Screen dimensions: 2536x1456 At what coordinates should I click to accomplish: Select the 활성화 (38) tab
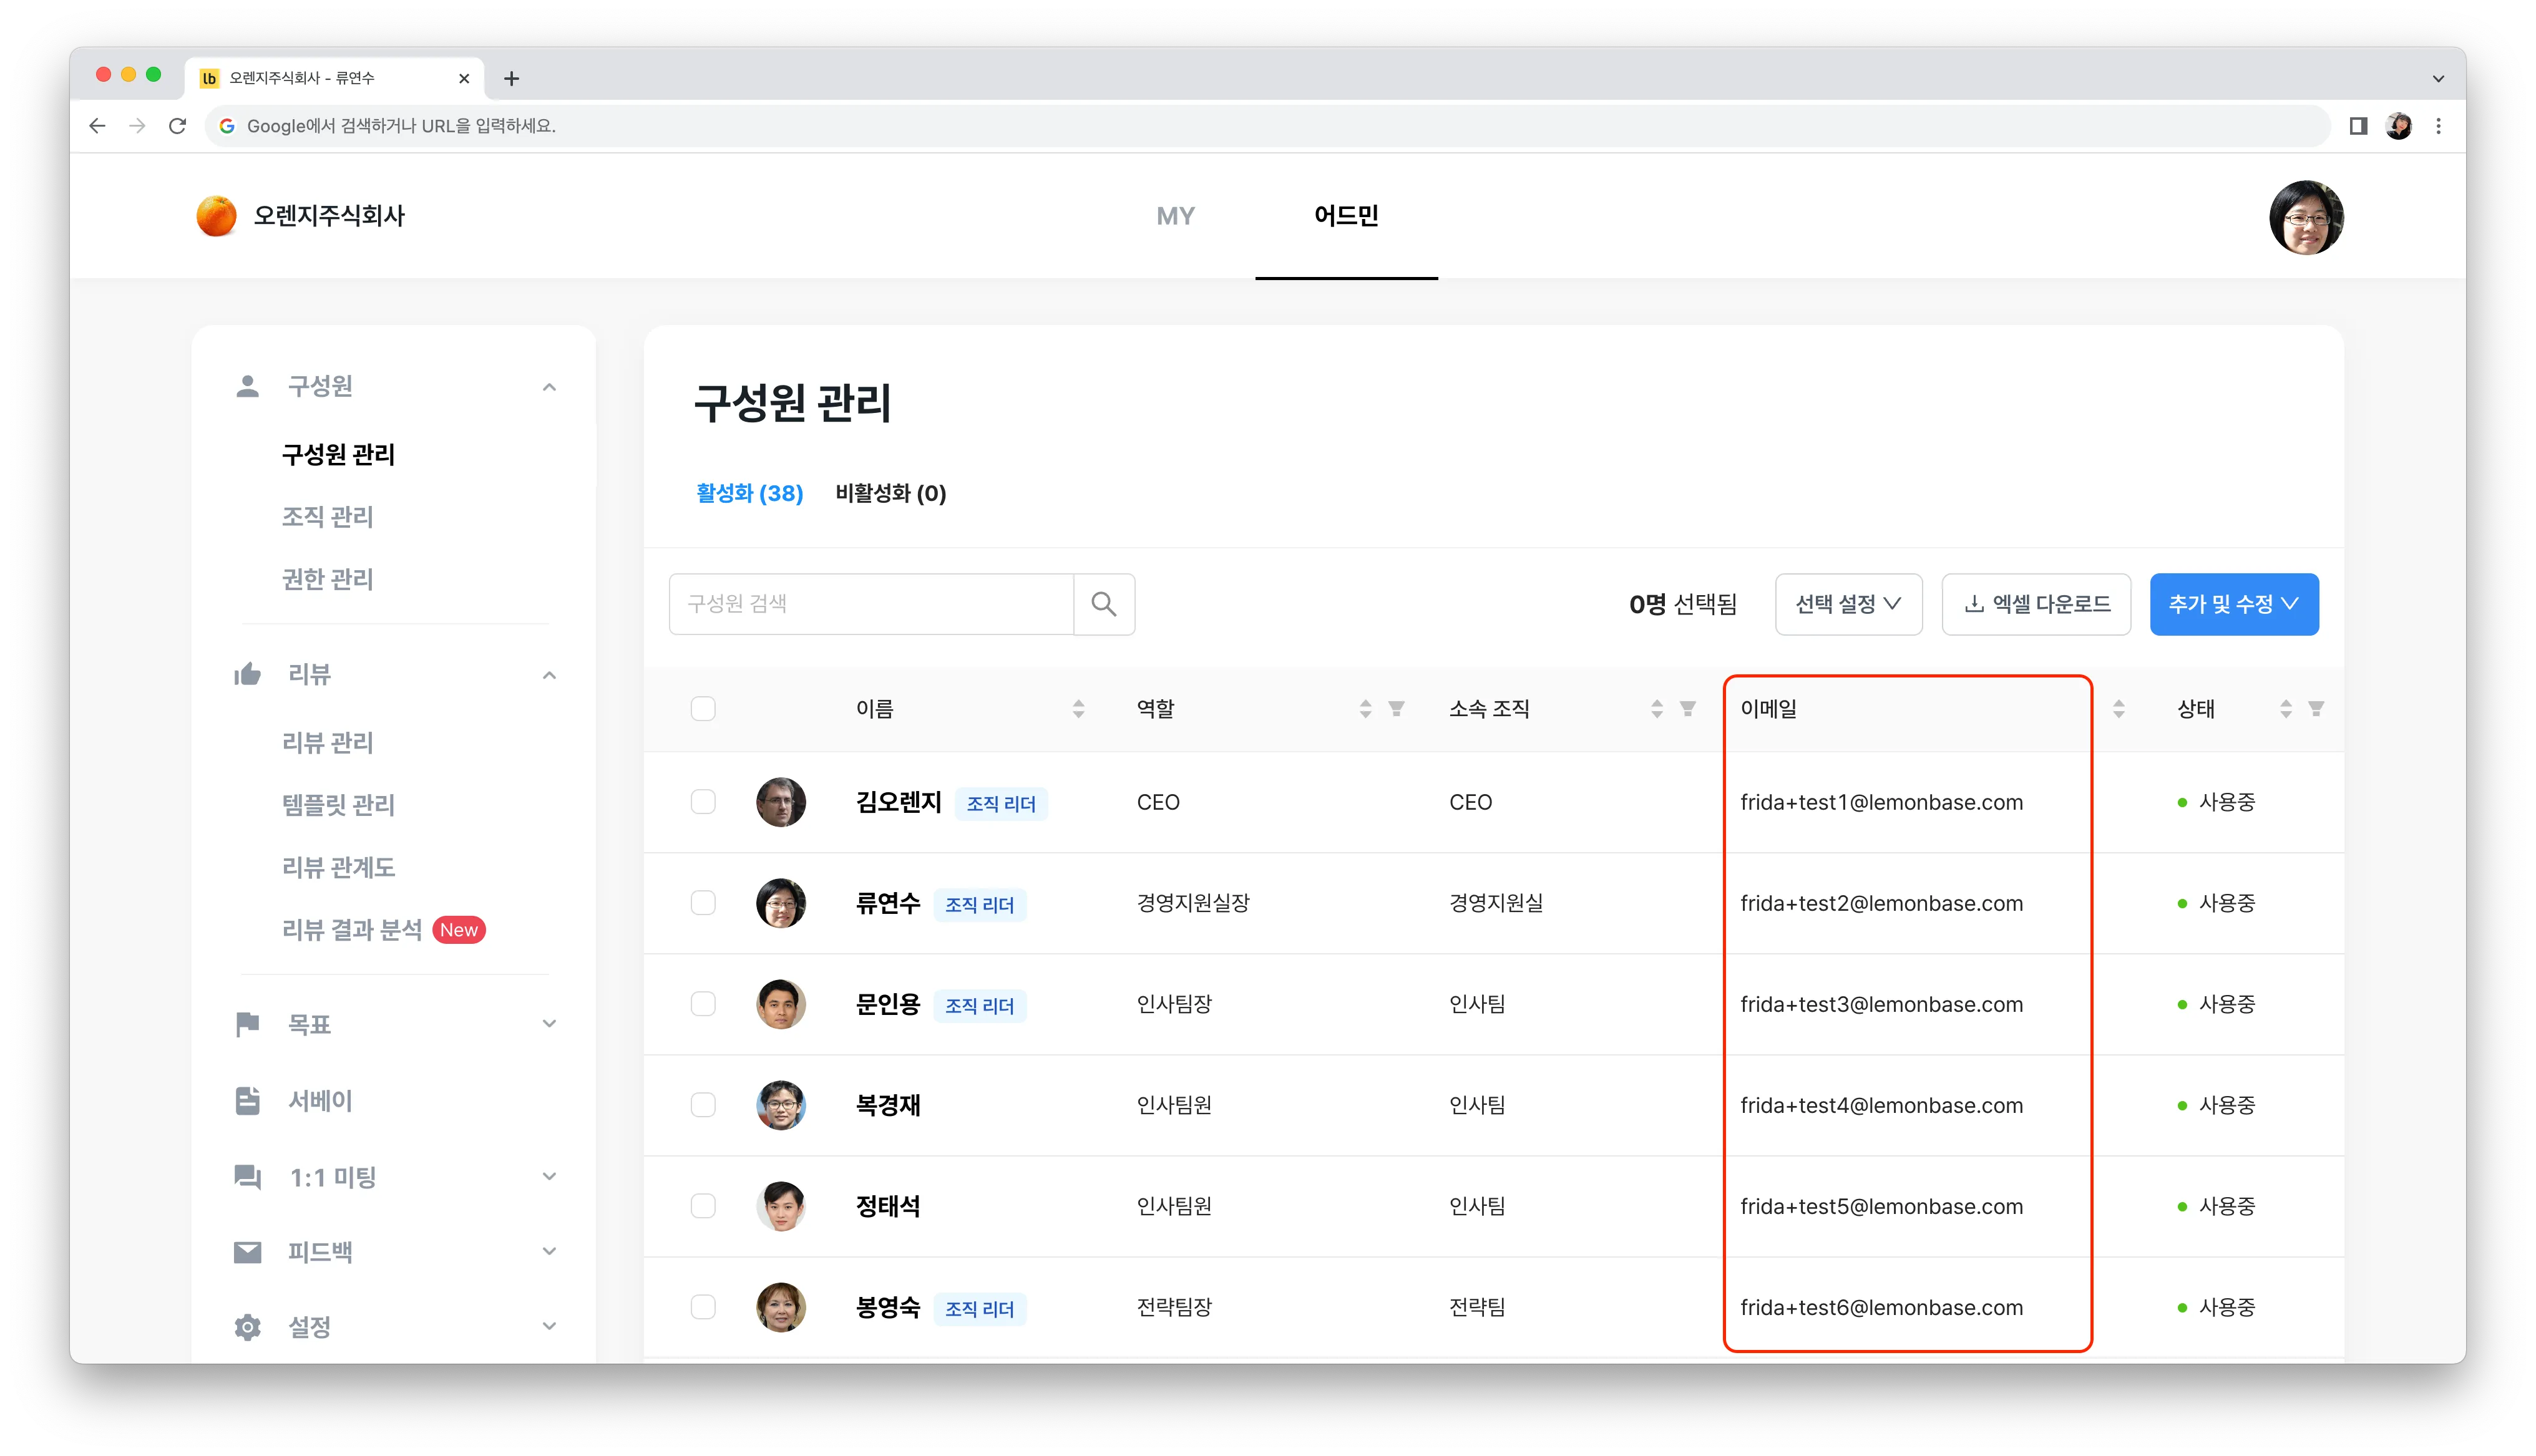(750, 493)
